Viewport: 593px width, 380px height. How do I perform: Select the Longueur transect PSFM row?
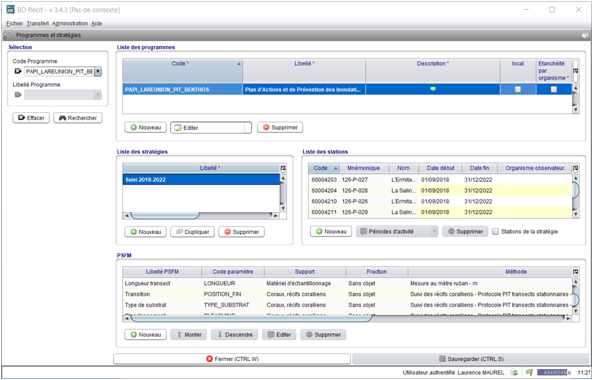(x=348, y=283)
